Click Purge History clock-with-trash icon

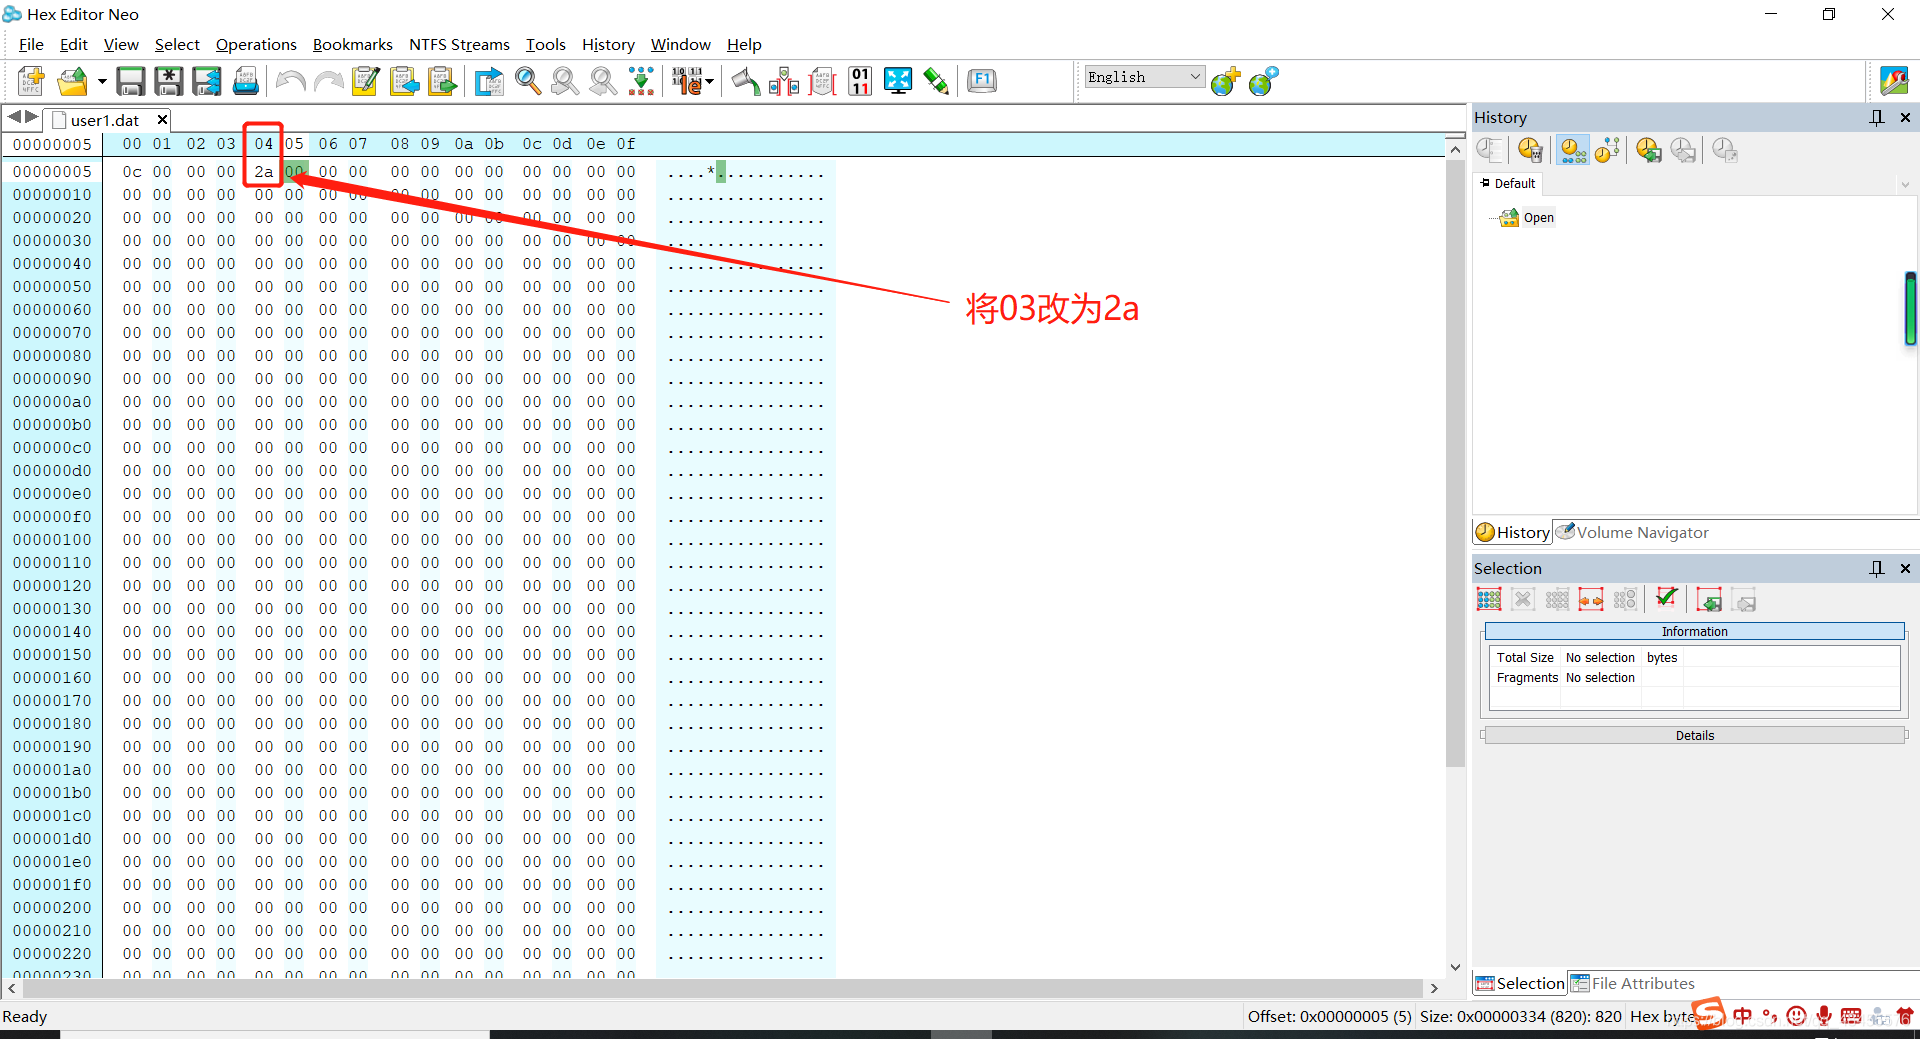pyautogui.click(x=1530, y=150)
